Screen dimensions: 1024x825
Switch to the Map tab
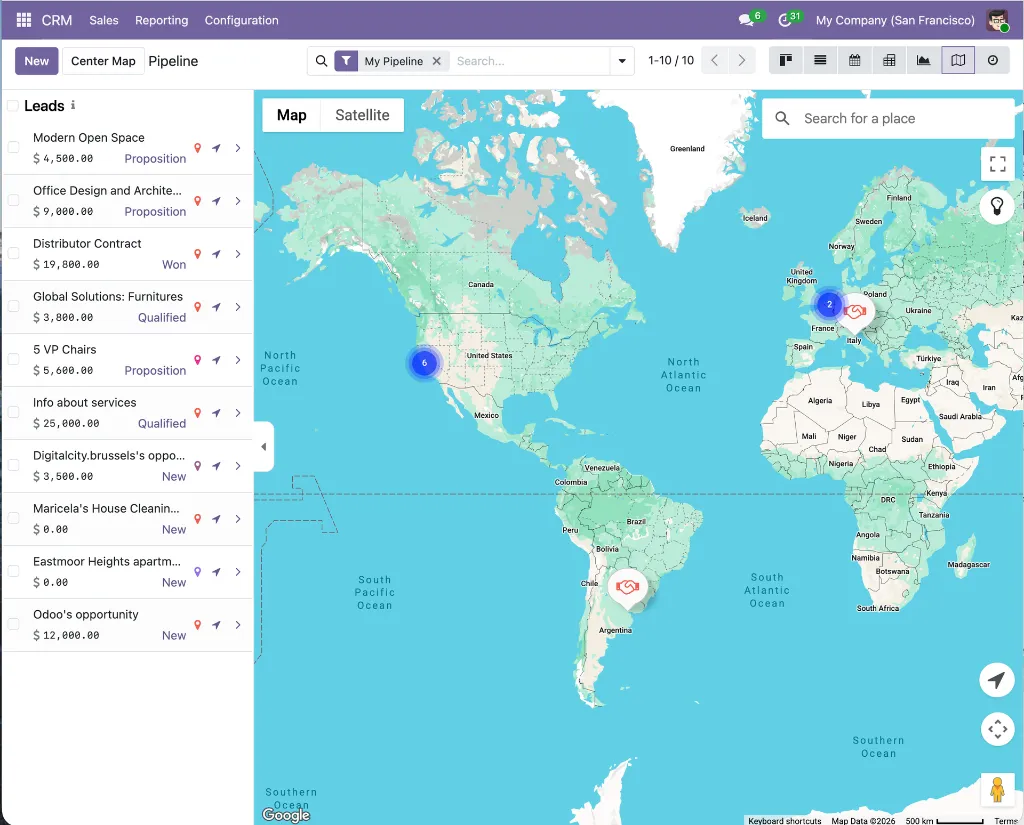pos(291,115)
